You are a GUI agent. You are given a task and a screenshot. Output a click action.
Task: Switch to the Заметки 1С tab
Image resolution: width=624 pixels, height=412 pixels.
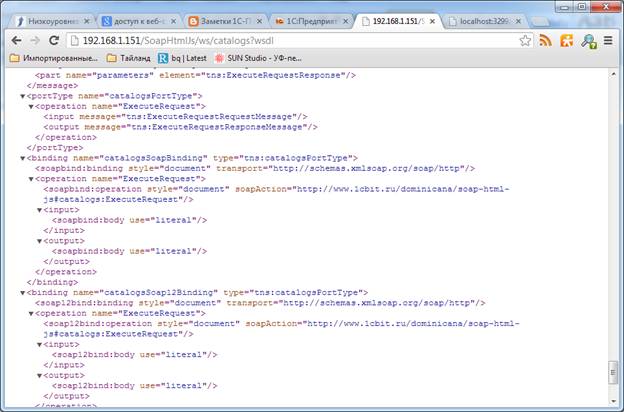tap(225, 20)
